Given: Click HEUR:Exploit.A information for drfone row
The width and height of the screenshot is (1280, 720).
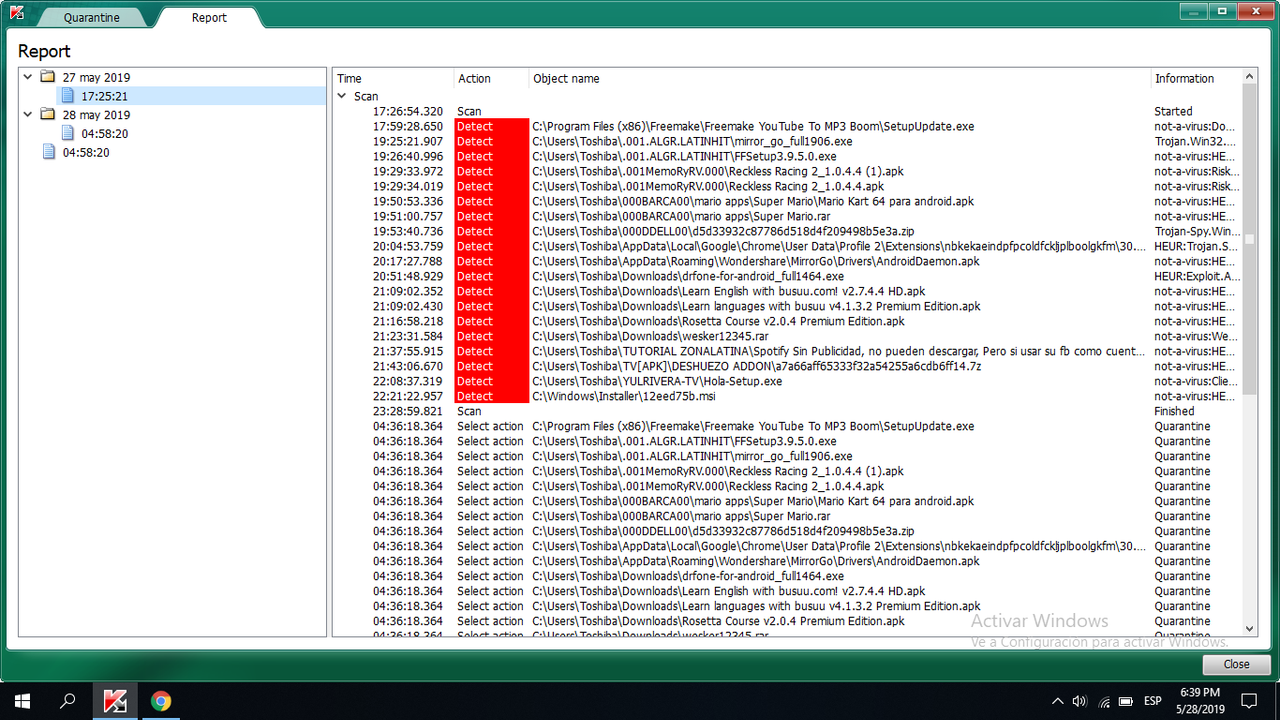Looking at the screenshot, I should 1197,276.
